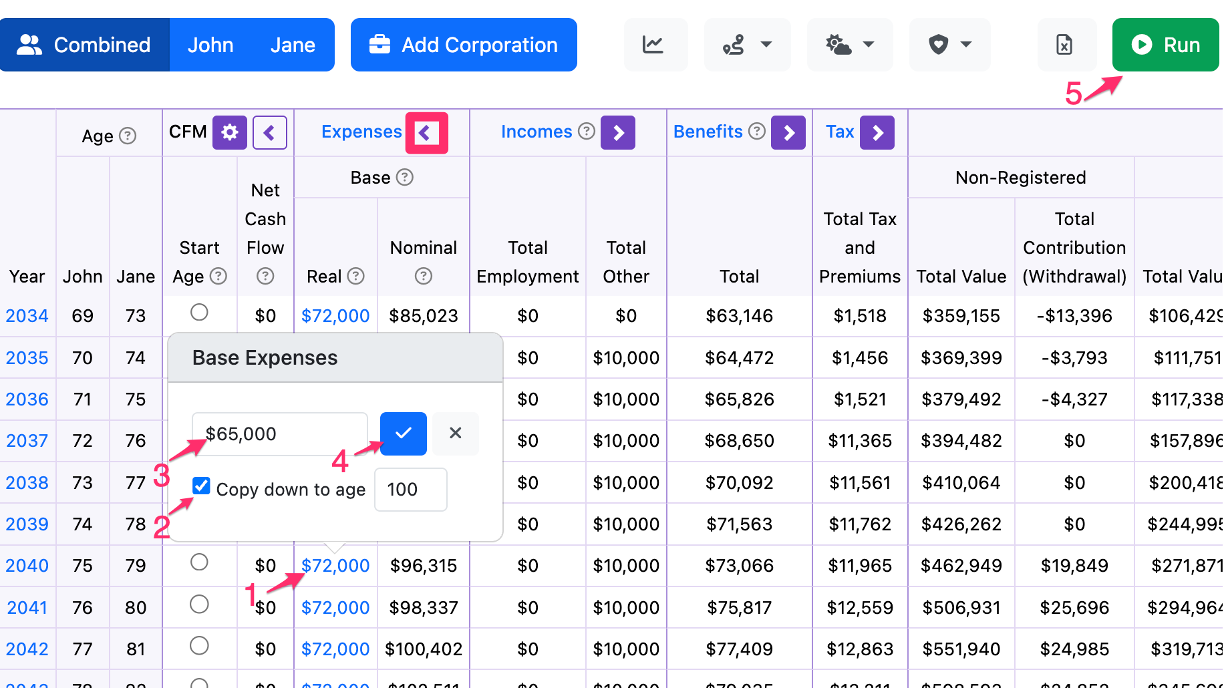Collapse the Expenses column group
Screen dimensions: 1224x688
click(427, 133)
